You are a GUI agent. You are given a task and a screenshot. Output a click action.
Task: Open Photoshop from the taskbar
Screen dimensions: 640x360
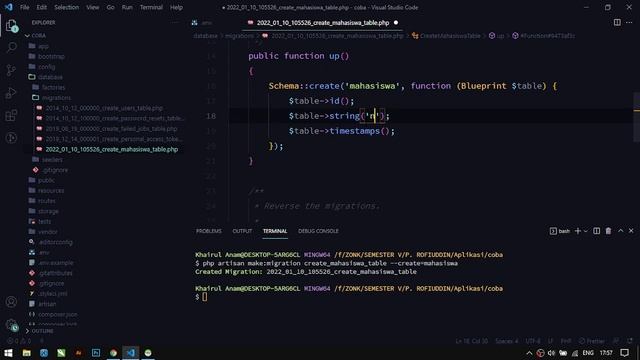click(x=96, y=353)
